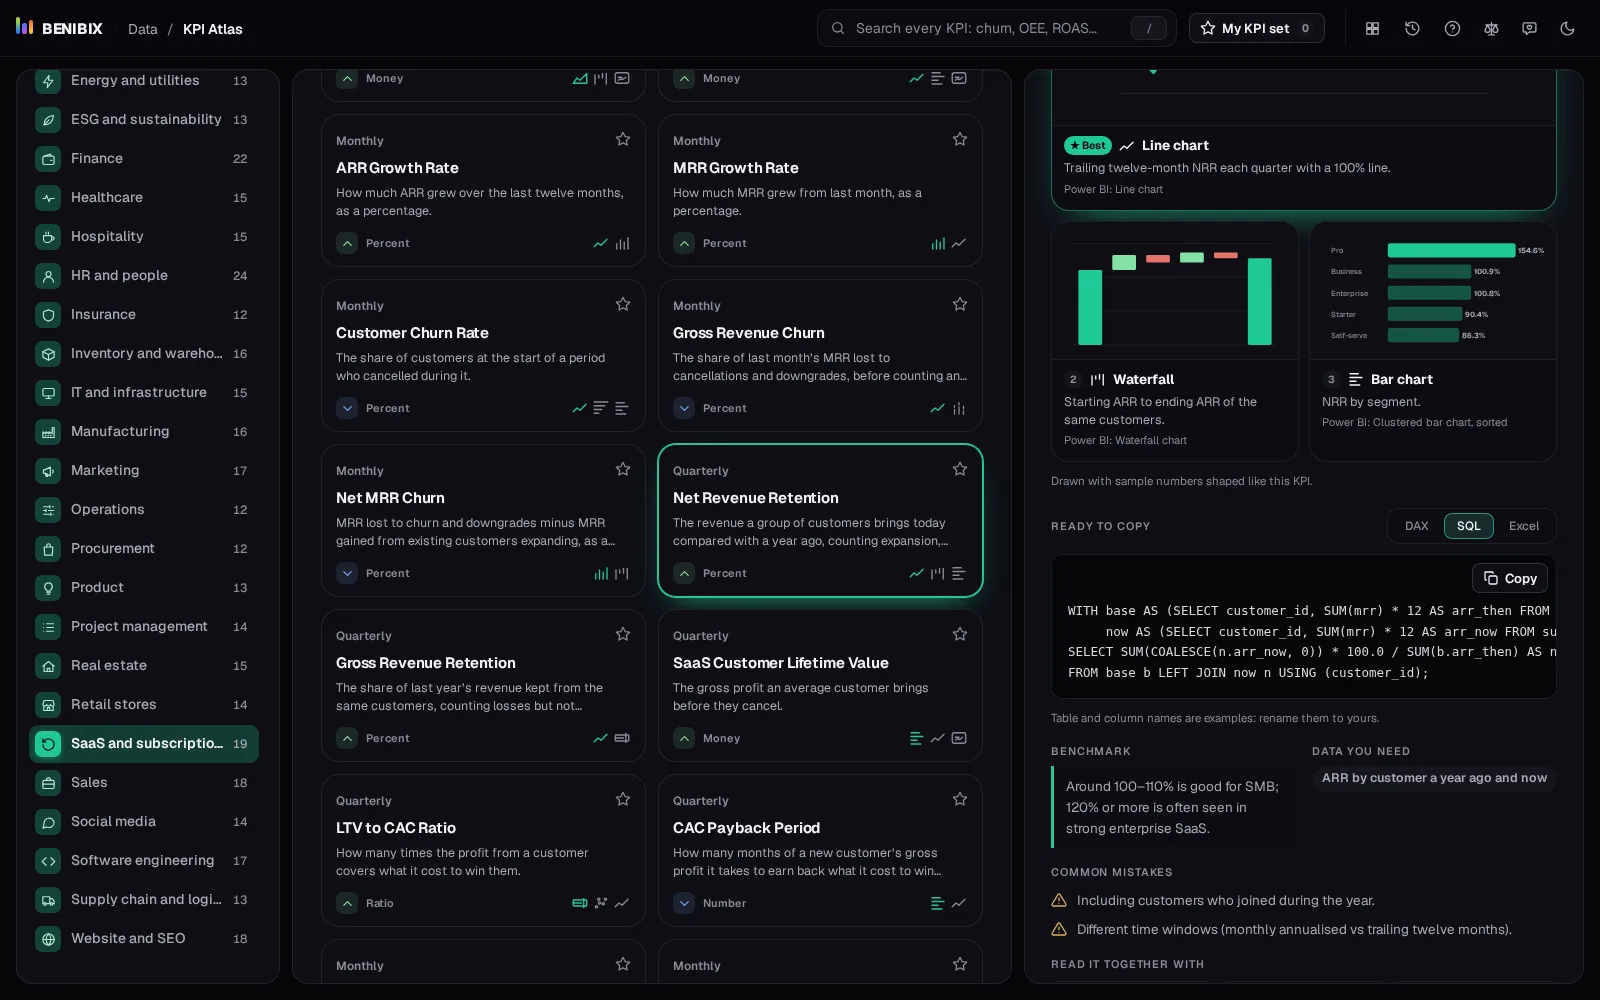Click the Healthcare category icon

pos(48,198)
